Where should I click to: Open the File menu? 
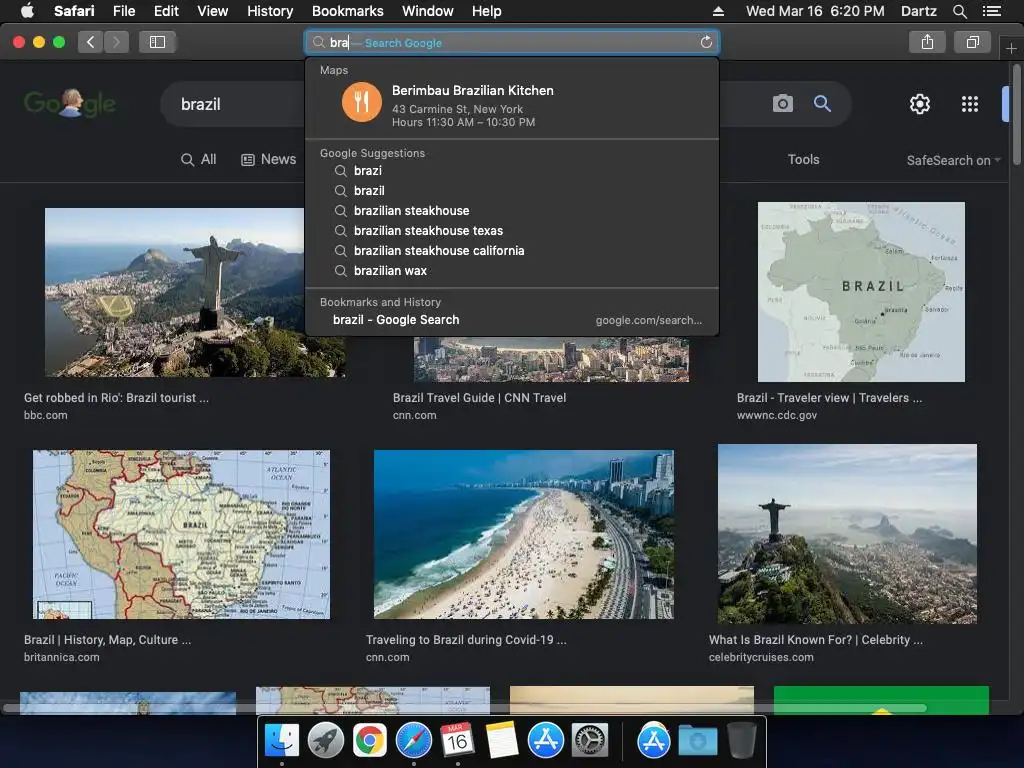(x=123, y=11)
